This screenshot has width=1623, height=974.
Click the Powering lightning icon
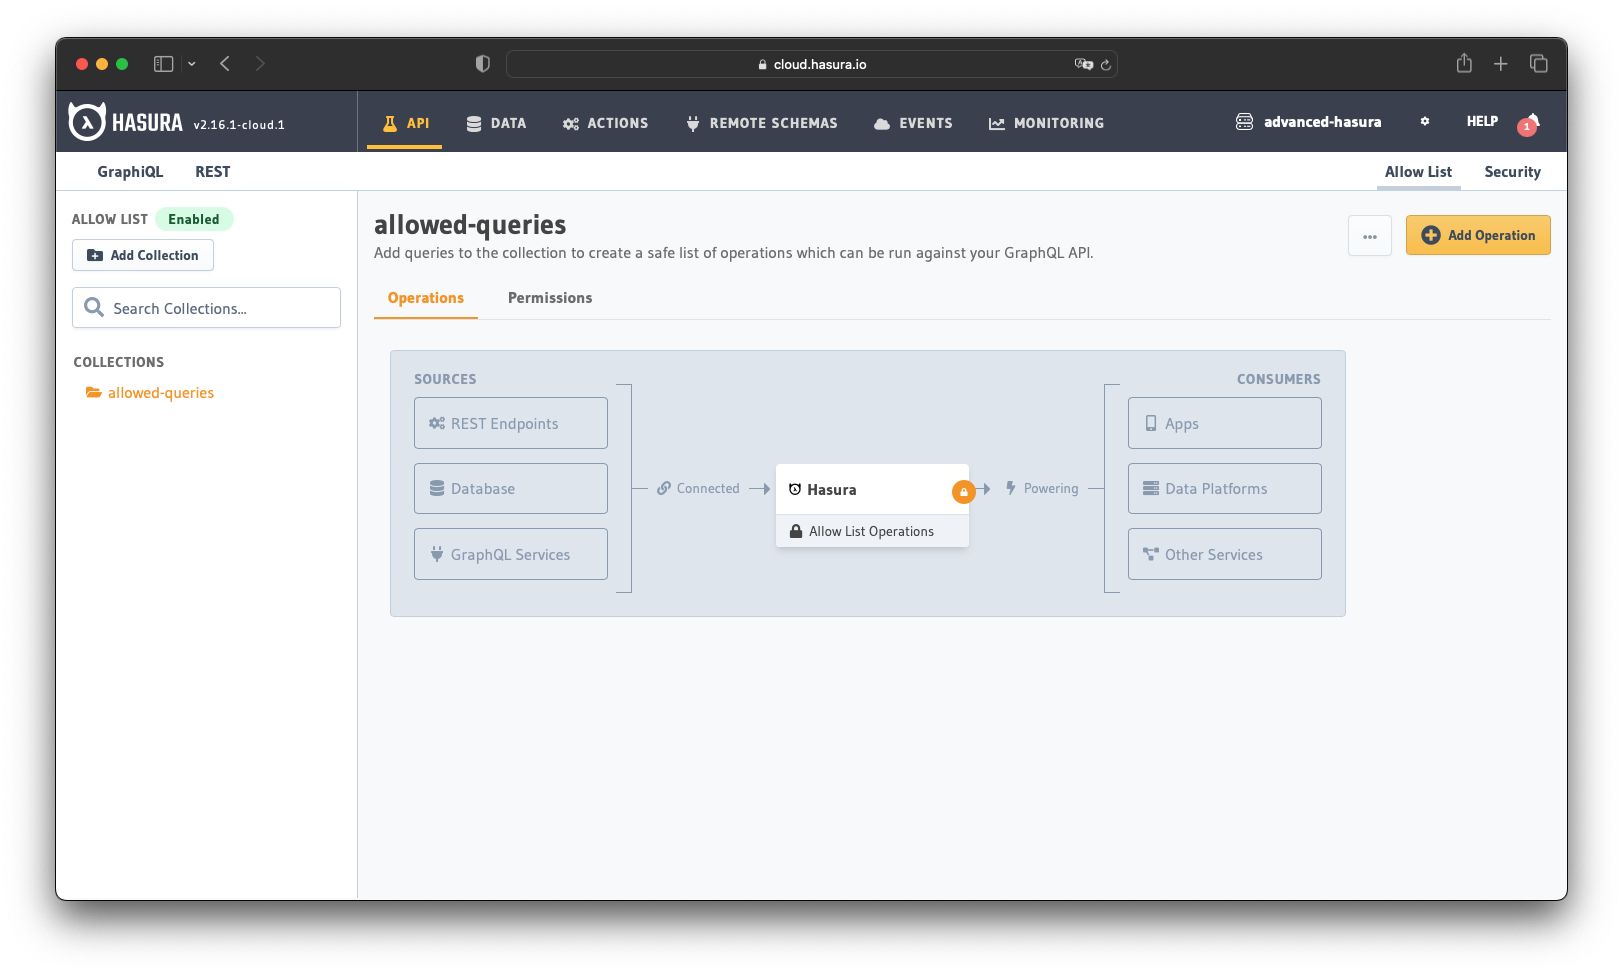(x=1011, y=488)
